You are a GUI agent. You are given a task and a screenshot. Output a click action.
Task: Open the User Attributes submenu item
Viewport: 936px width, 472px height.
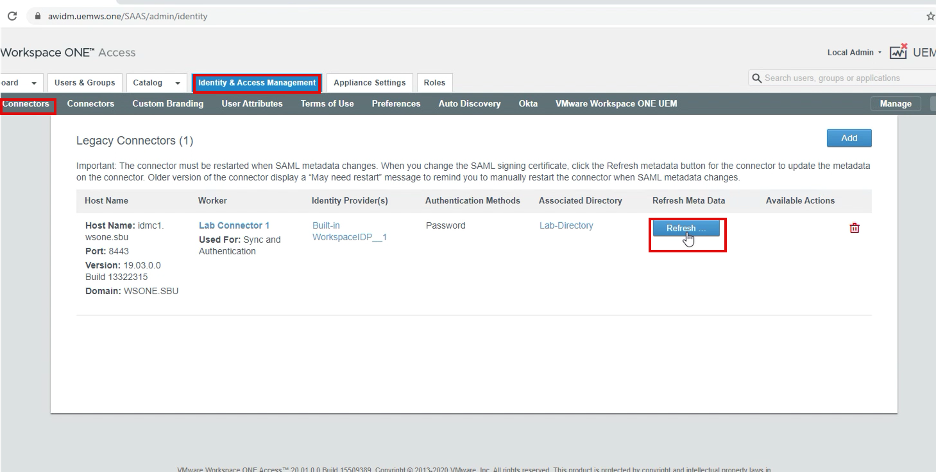[252, 104]
